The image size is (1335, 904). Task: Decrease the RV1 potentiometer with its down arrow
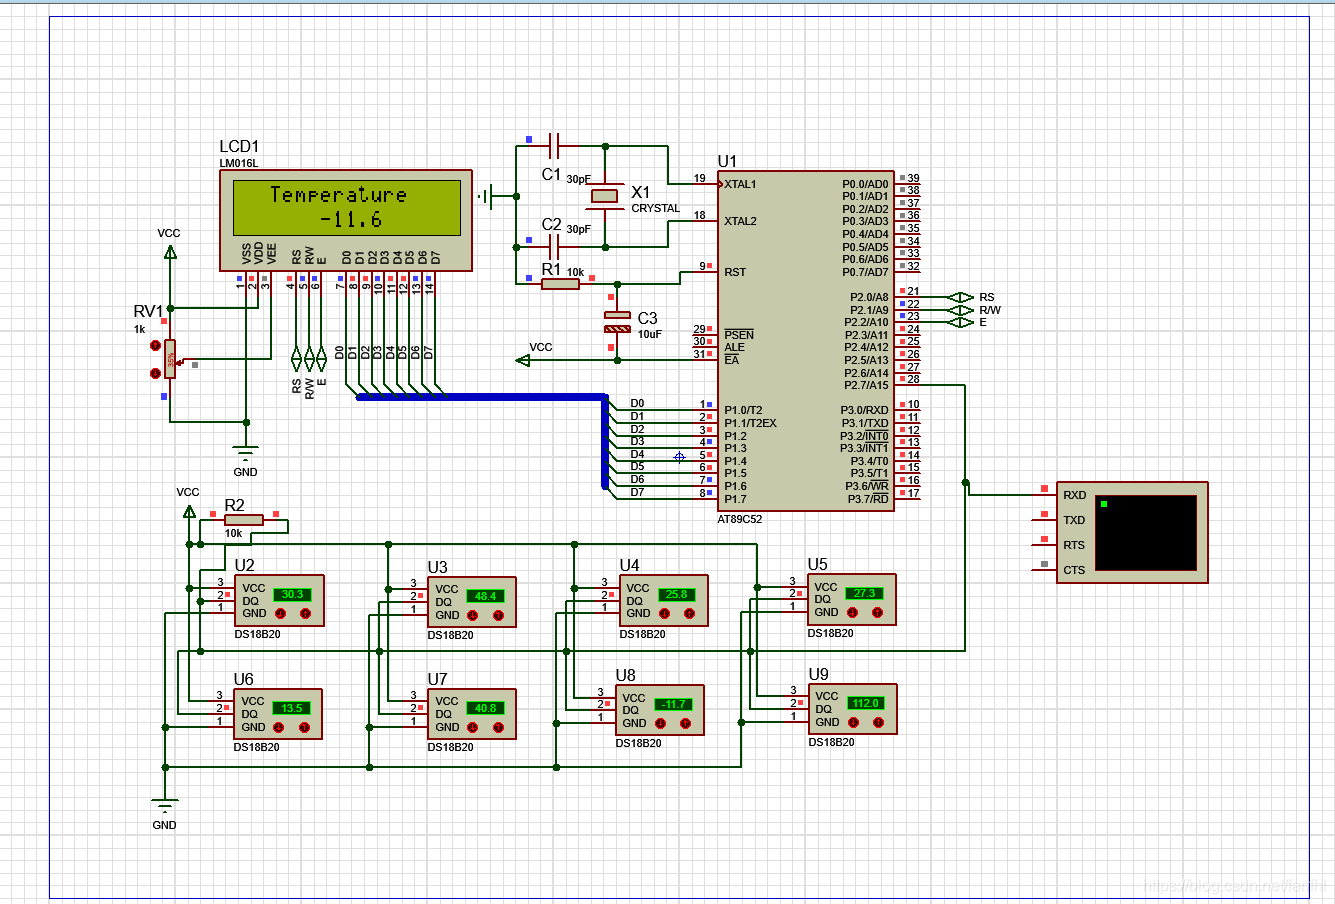tap(155, 373)
